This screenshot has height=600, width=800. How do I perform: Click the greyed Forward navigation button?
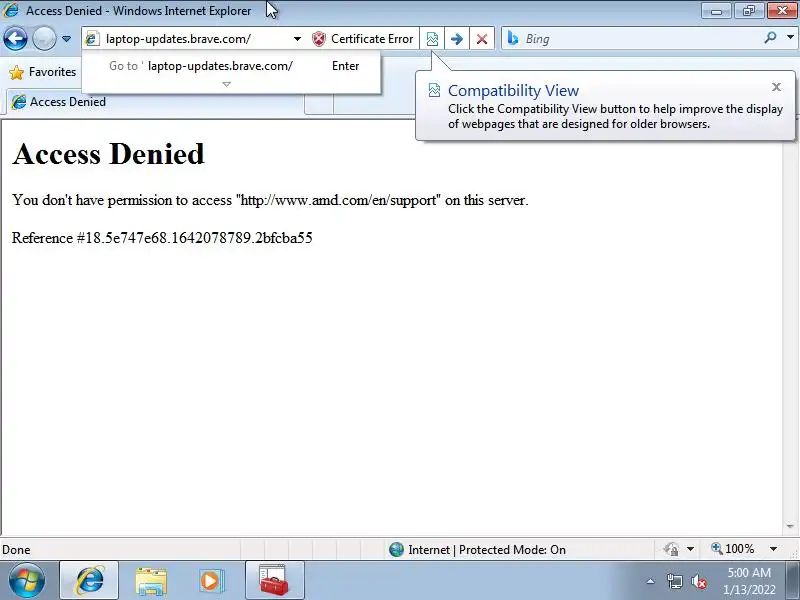(44, 39)
